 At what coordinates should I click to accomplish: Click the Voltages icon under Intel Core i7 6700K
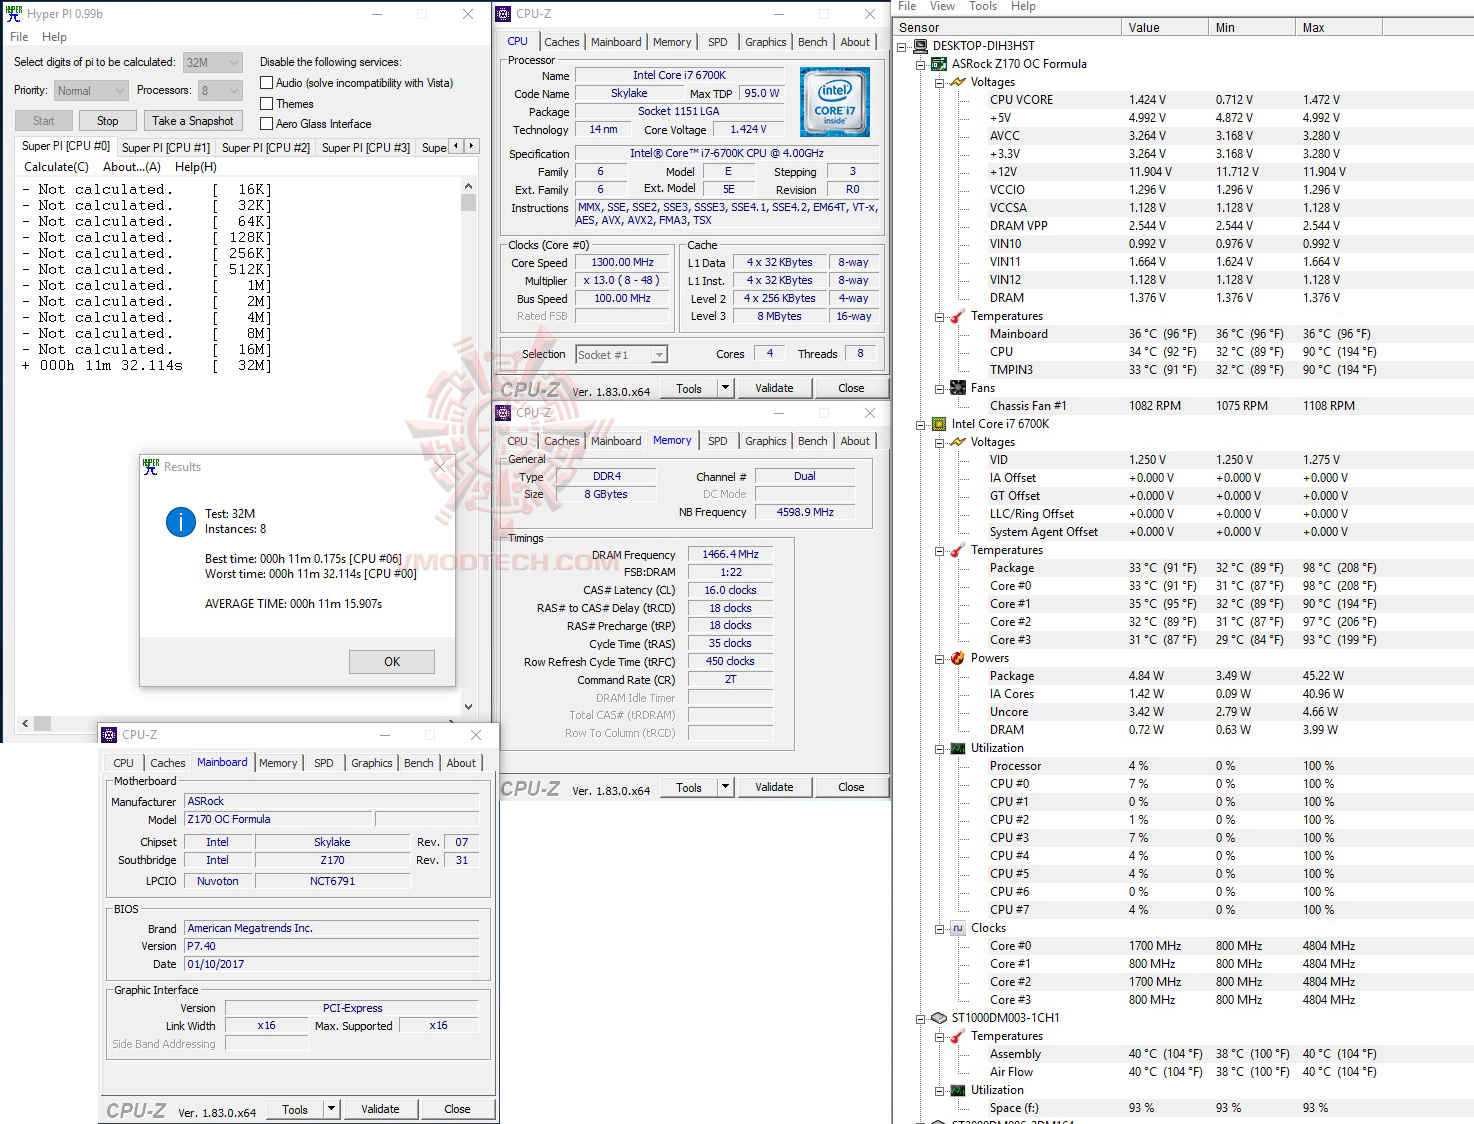tap(957, 442)
